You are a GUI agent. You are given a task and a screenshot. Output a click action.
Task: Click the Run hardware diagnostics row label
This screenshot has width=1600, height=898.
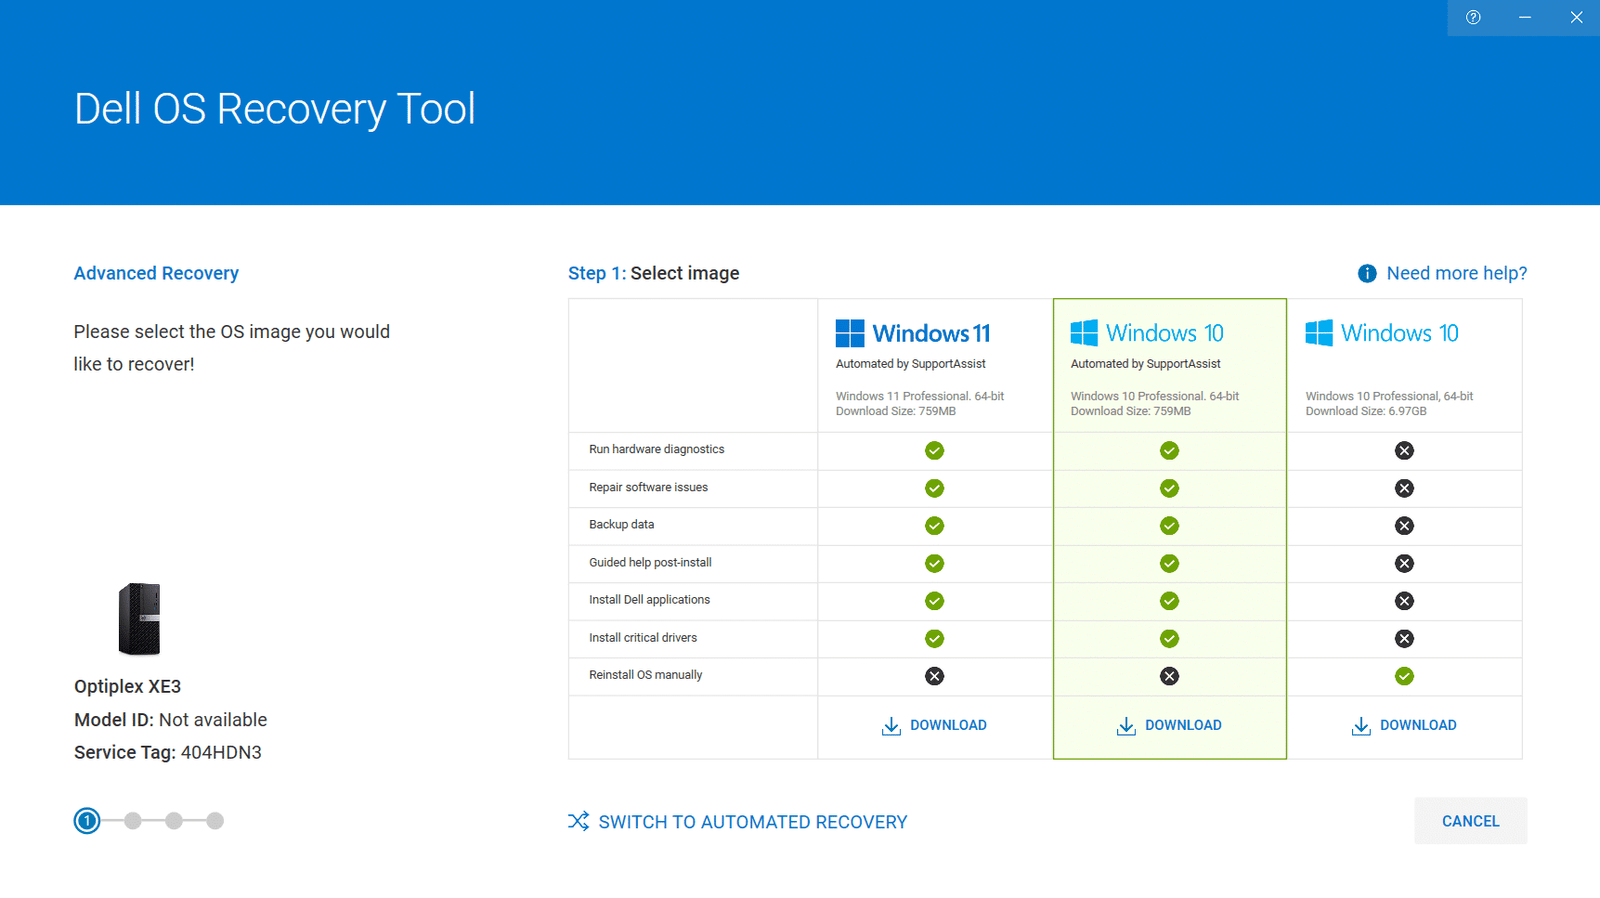(x=656, y=449)
